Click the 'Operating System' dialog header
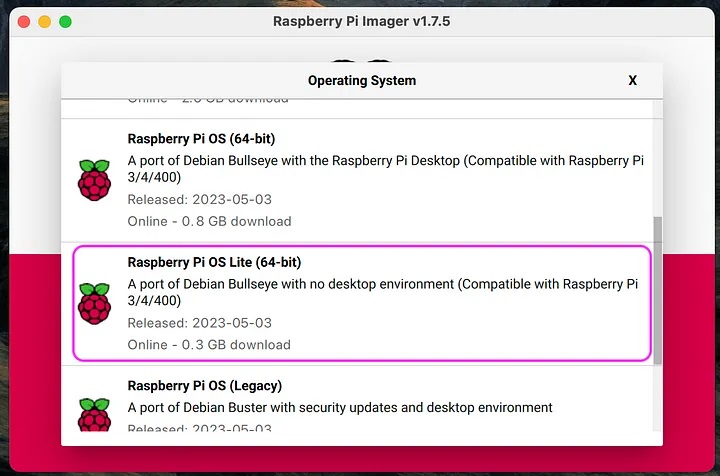720x476 pixels. click(361, 80)
